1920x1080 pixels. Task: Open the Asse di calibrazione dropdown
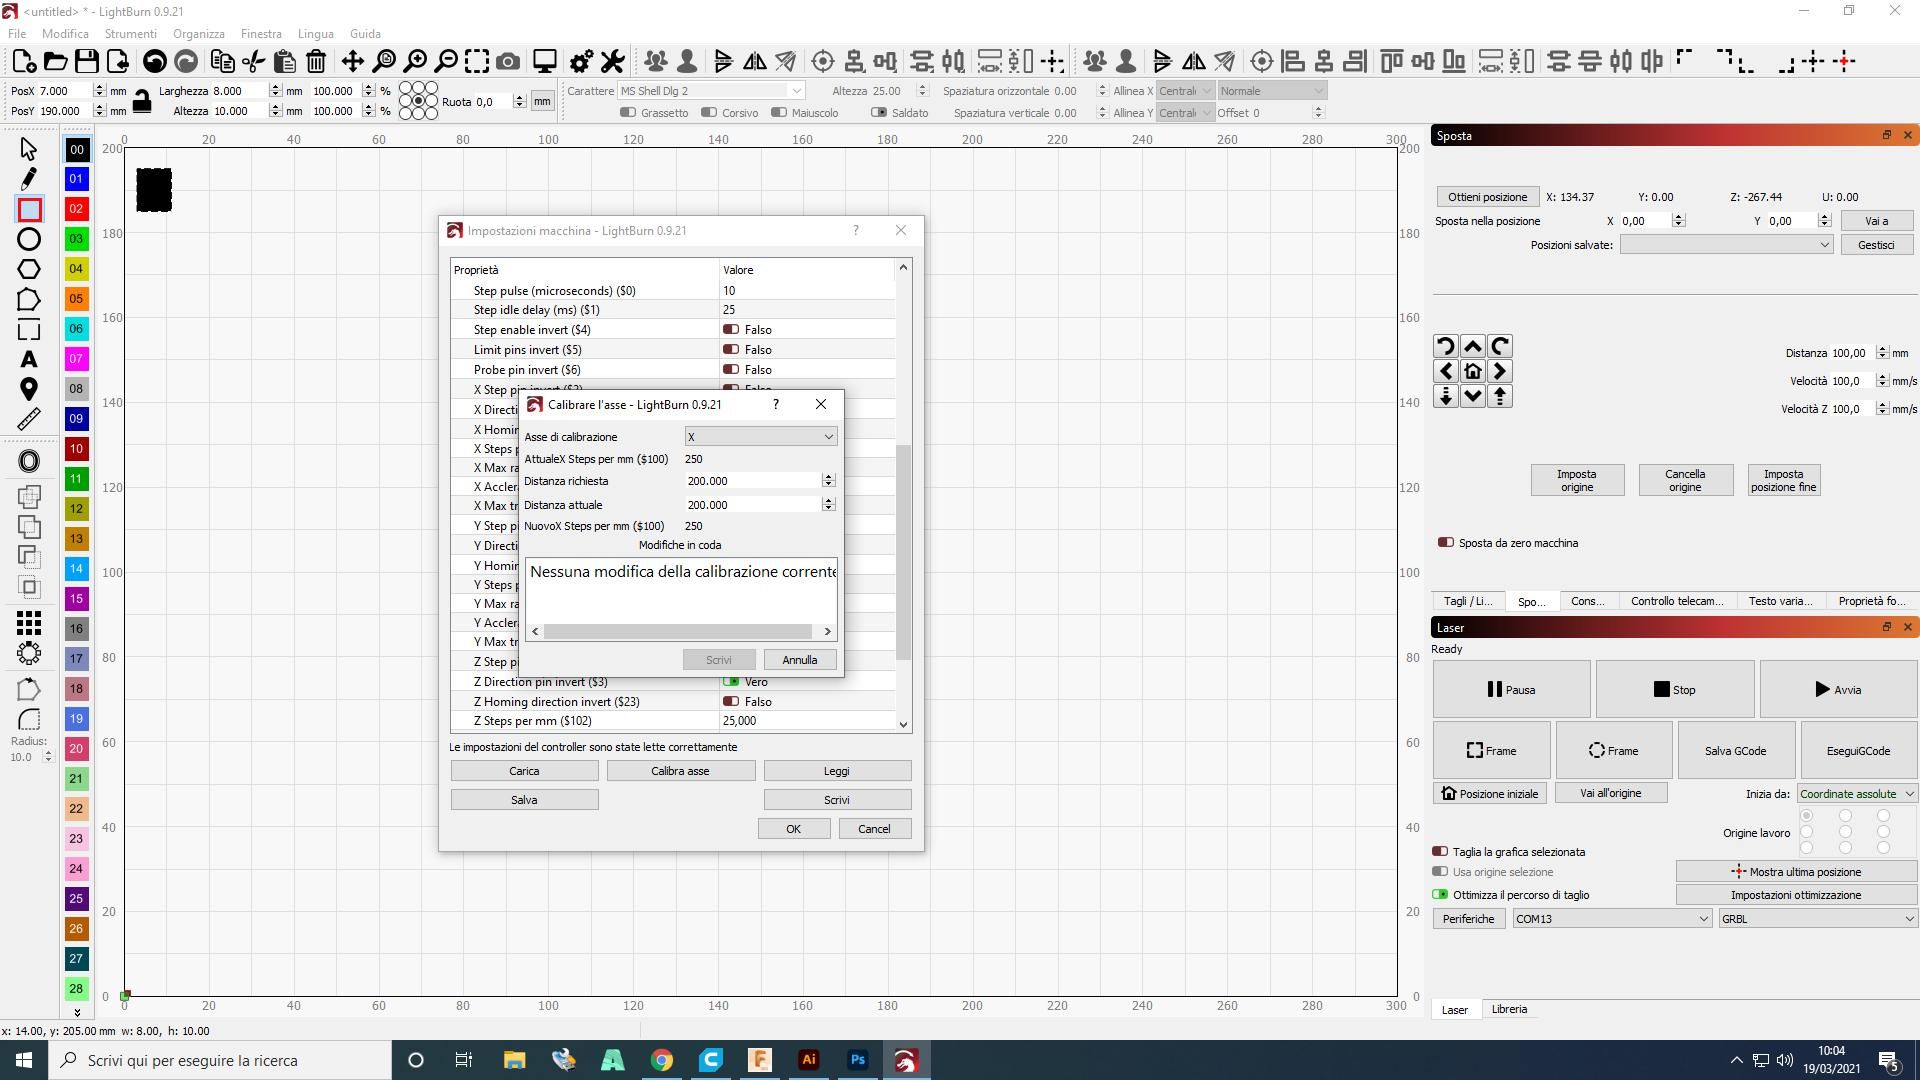[759, 436]
